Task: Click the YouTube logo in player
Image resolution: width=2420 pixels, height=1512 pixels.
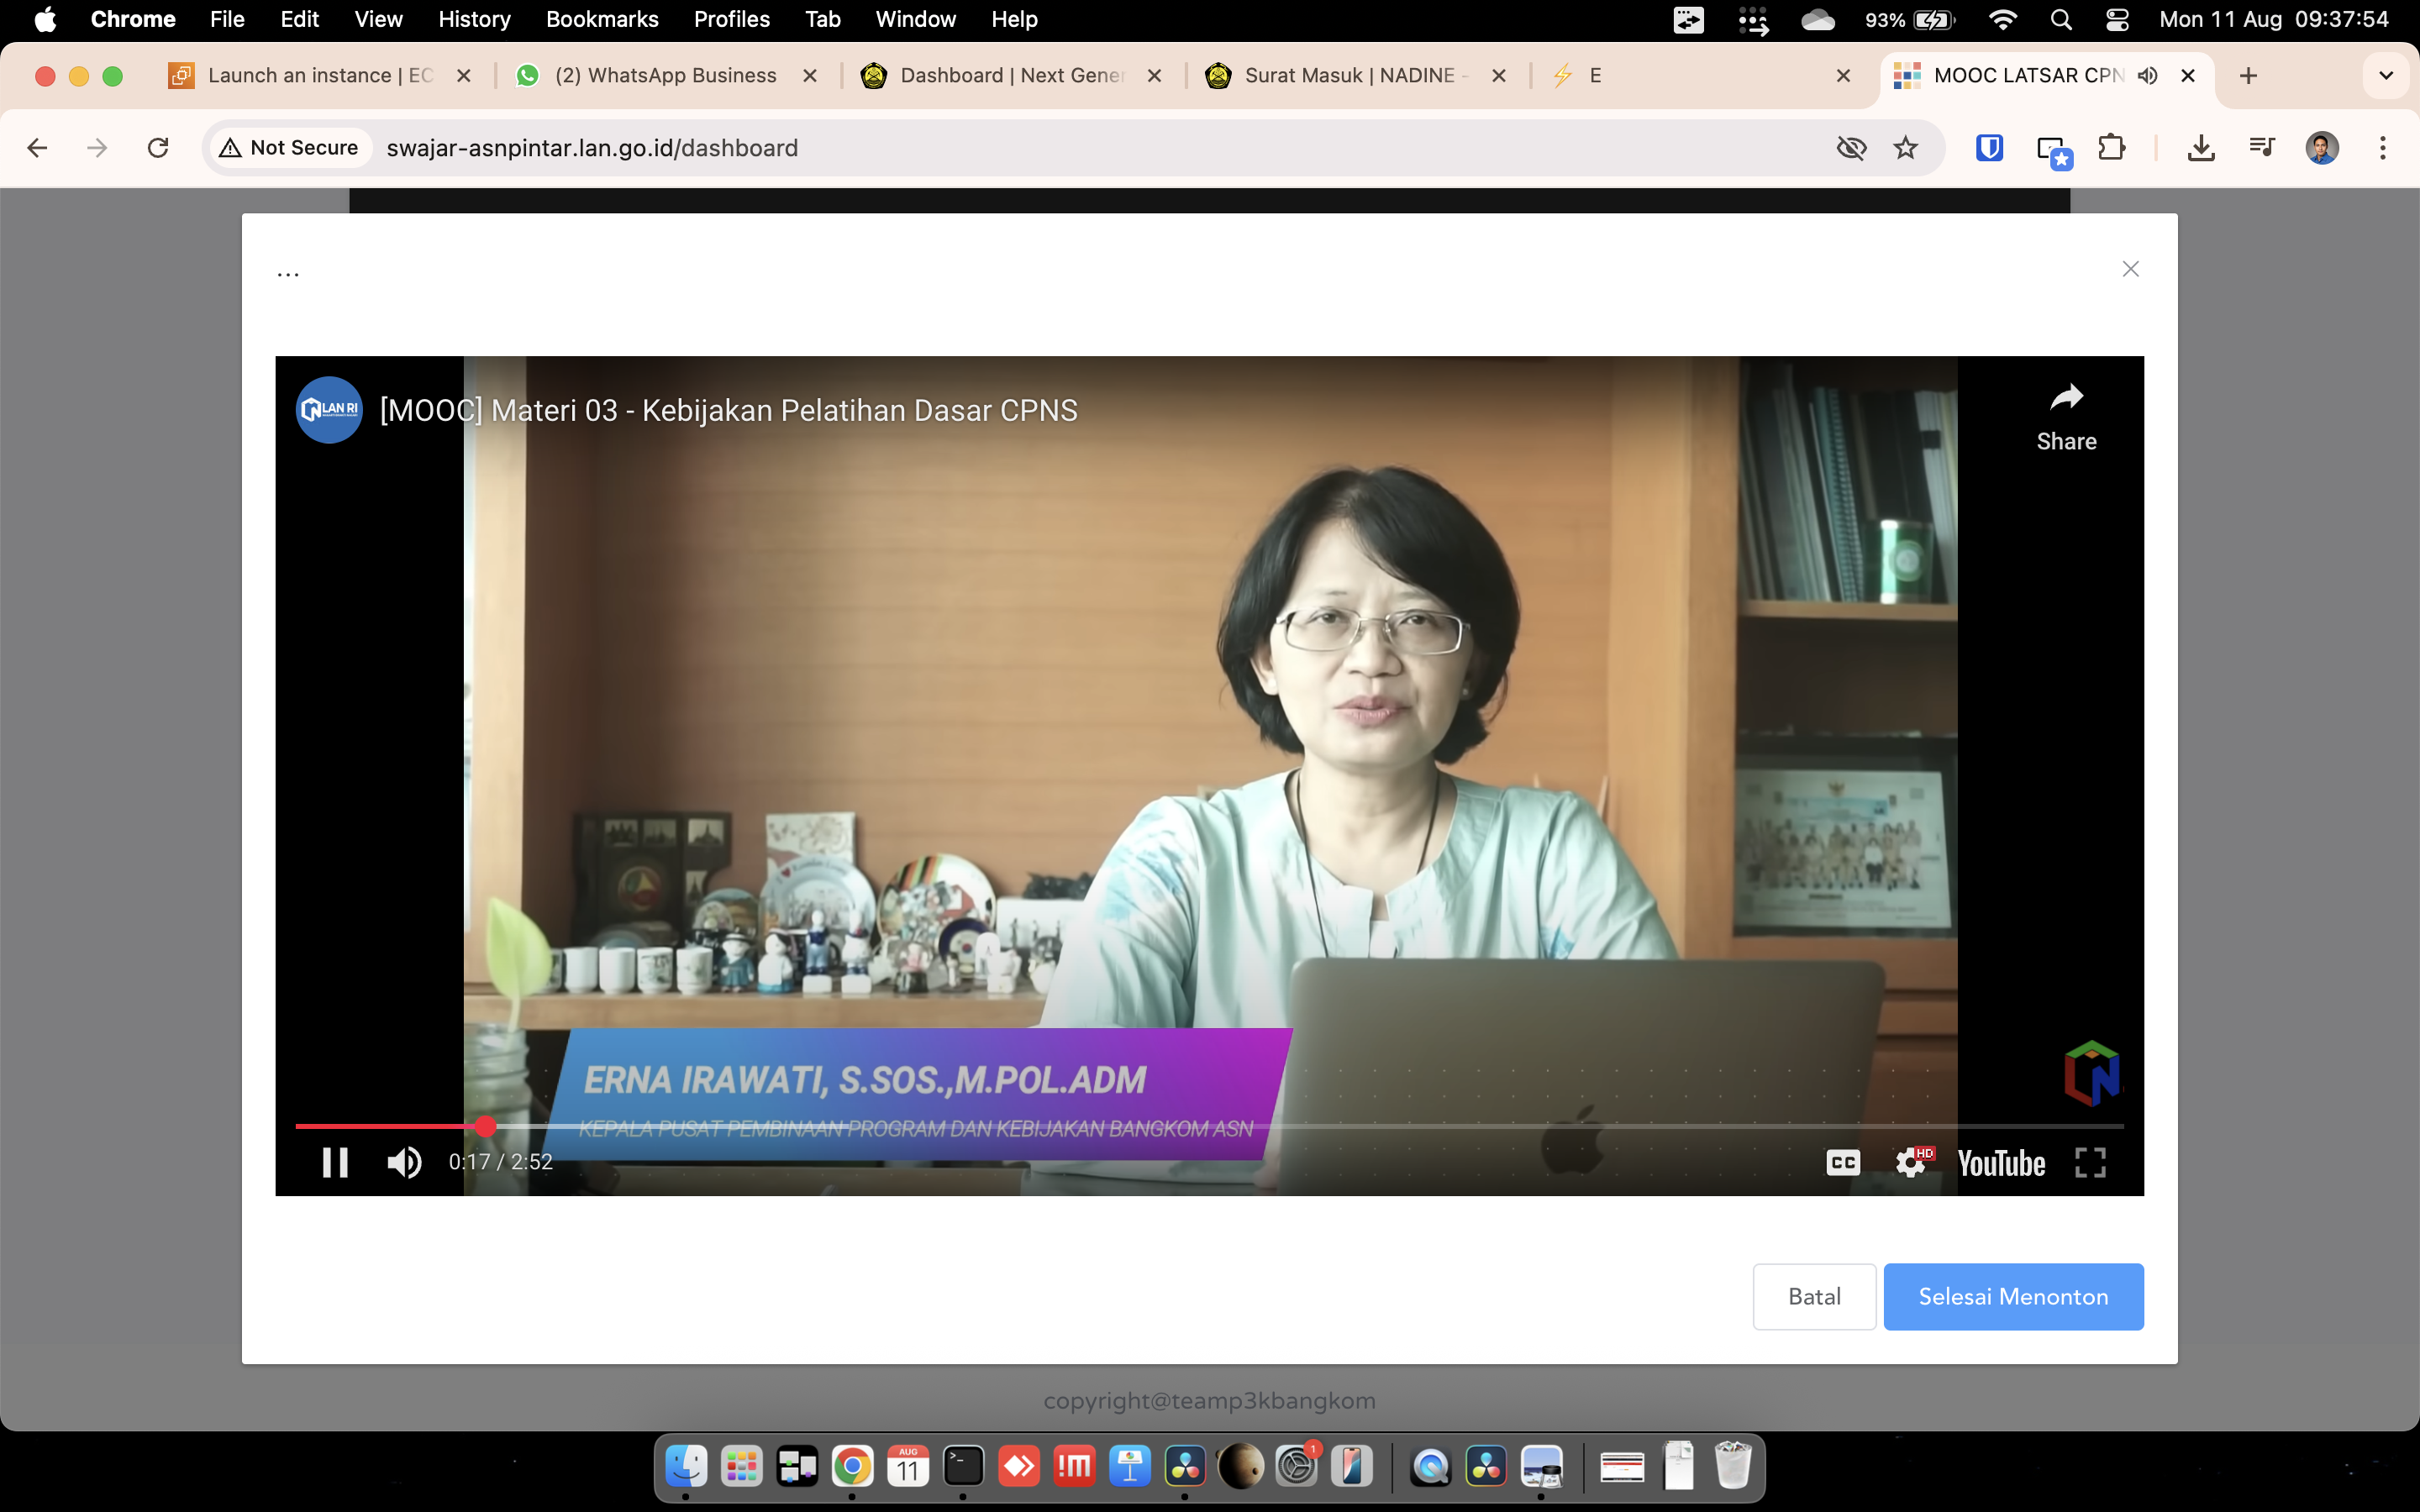Action: click(2001, 1163)
